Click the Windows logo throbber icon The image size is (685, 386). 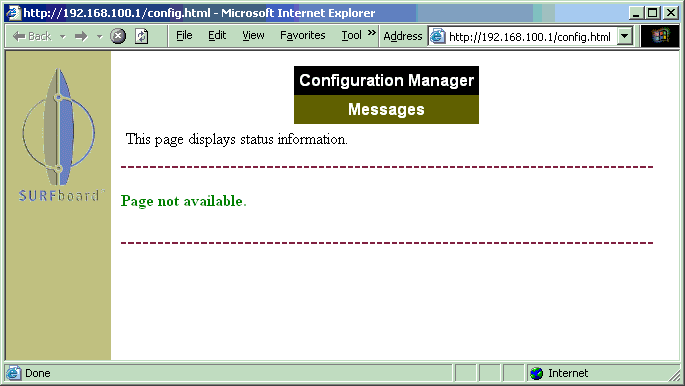660,36
